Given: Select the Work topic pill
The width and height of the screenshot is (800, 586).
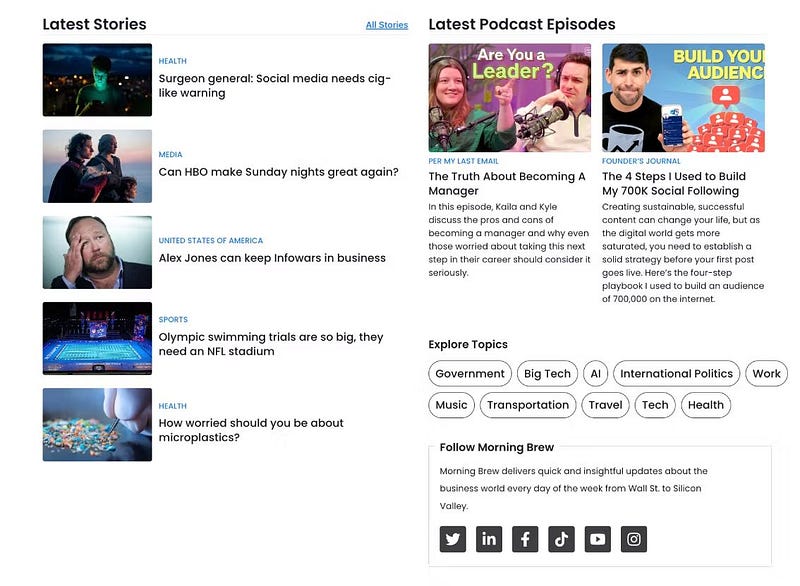Looking at the screenshot, I should [766, 373].
